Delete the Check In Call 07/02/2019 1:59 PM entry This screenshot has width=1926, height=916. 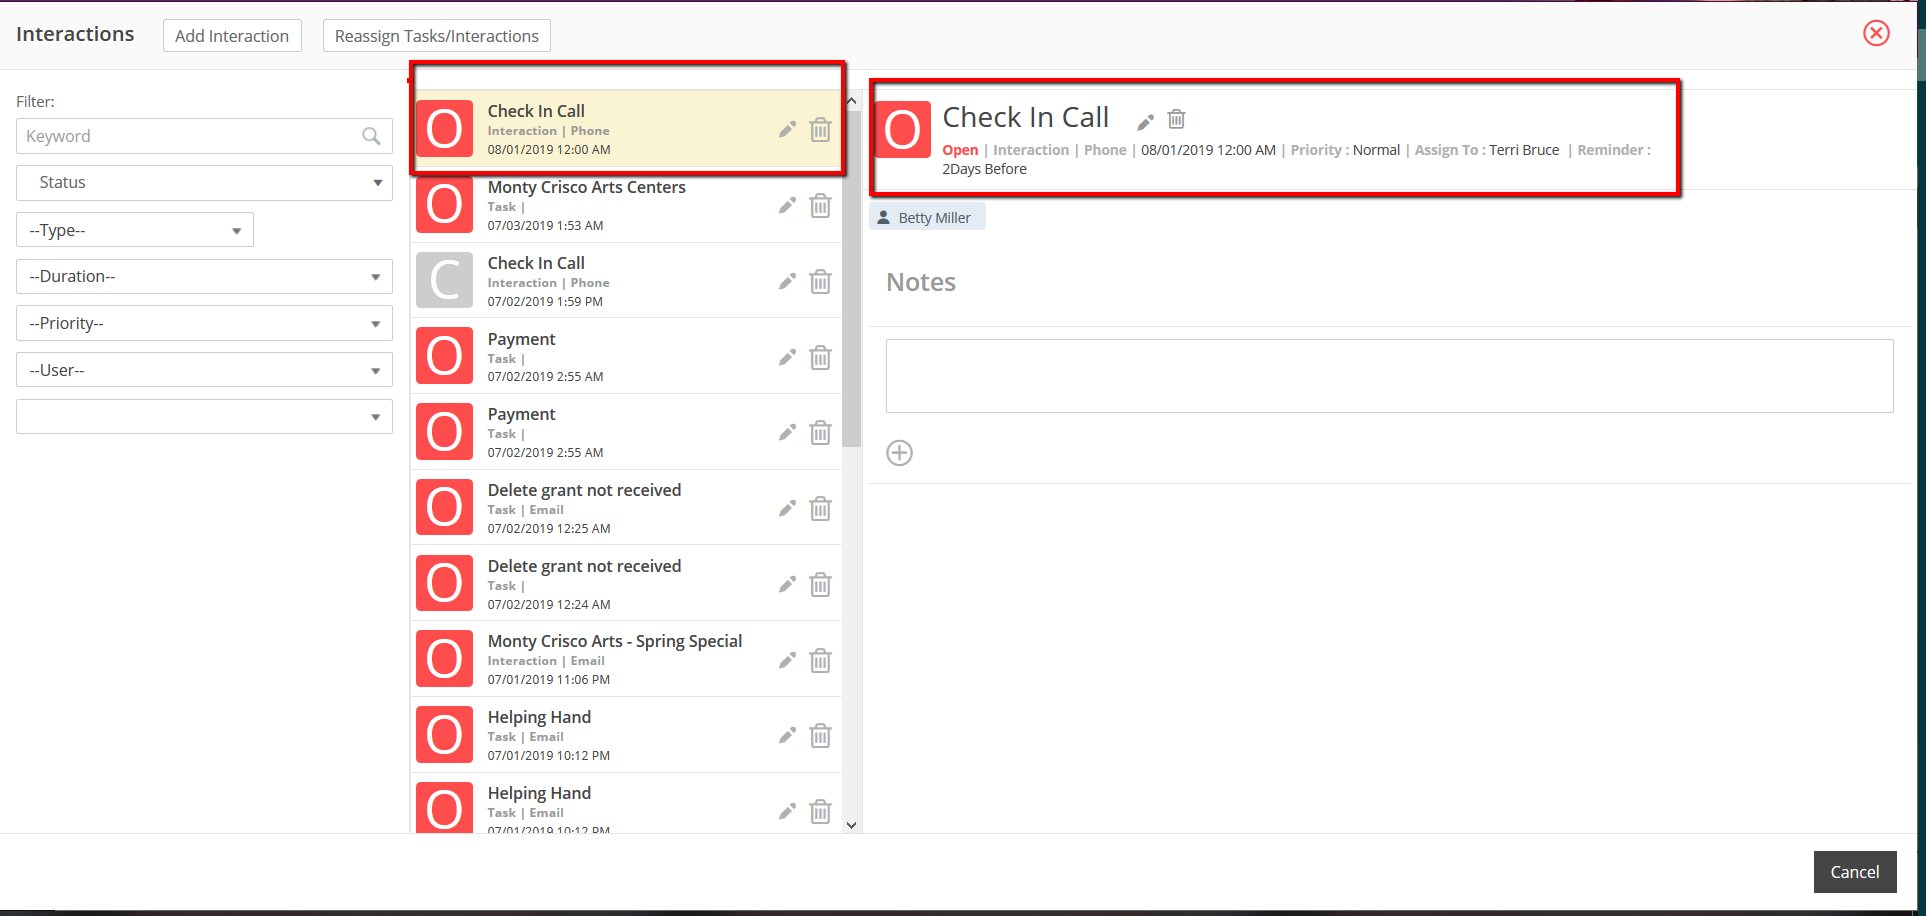[820, 282]
